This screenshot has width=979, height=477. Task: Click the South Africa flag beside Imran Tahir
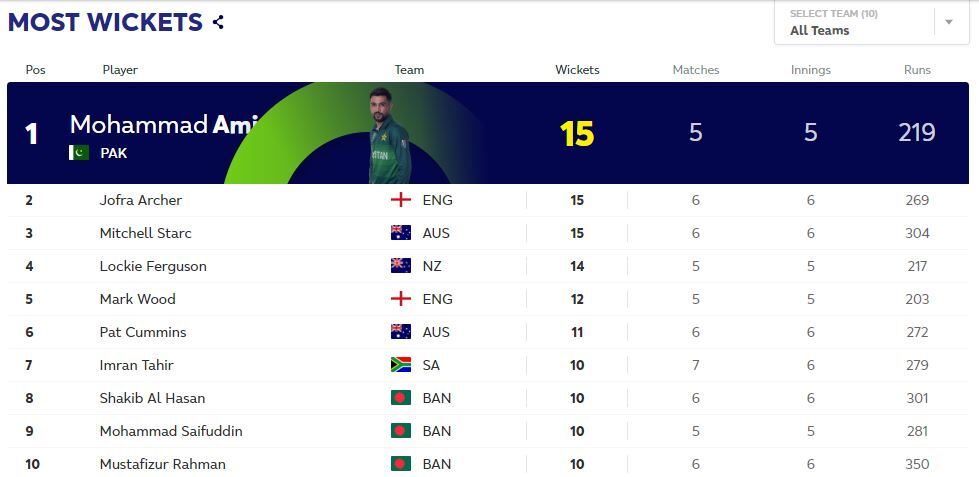pyautogui.click(x=401, y=365)
